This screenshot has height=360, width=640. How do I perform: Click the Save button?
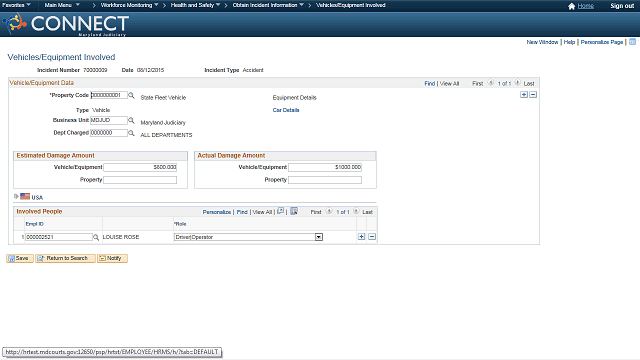click(x=20, y=258)
